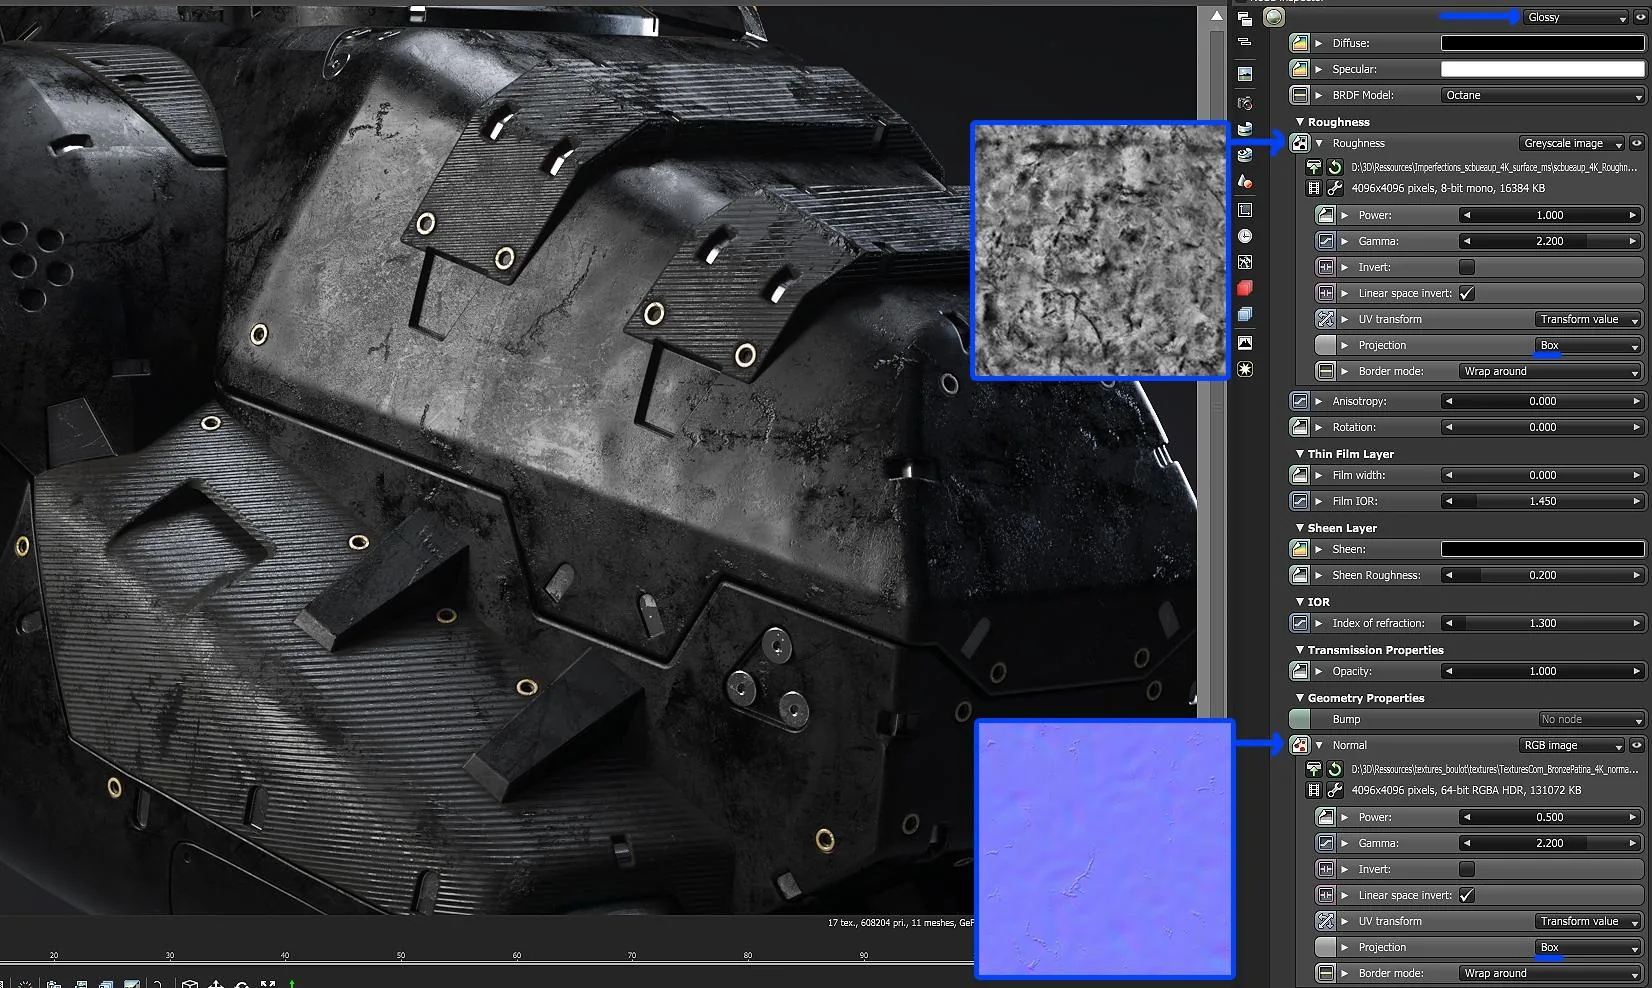The width and height of the screenshot is (1652, 988).
Task: Toggle Normal Linear space invert checkbox
Action: pyautogui.click(x=1467, y=895)
